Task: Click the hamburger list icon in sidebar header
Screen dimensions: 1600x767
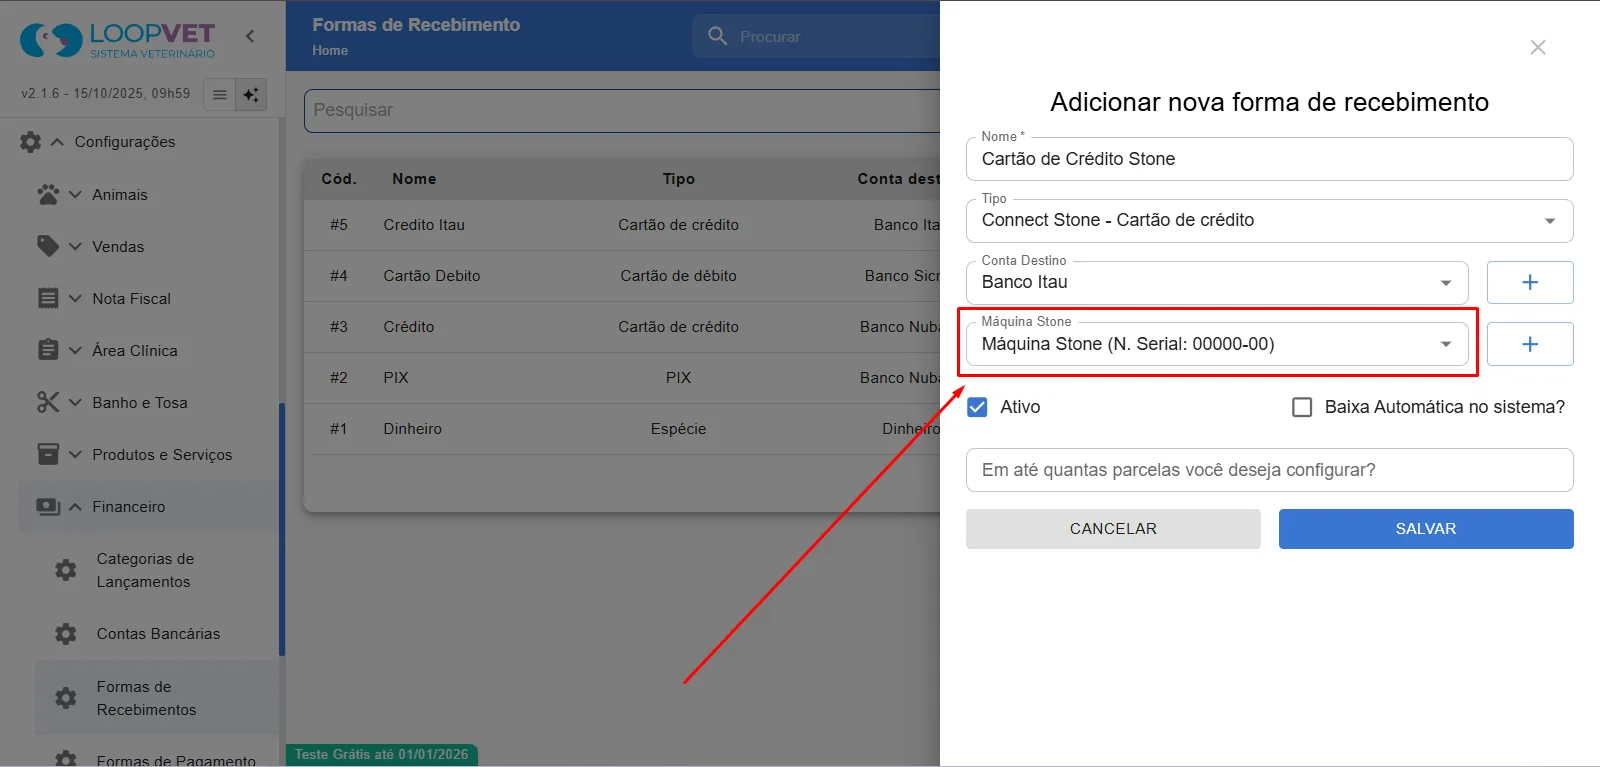Action: (x=219, y=95)
